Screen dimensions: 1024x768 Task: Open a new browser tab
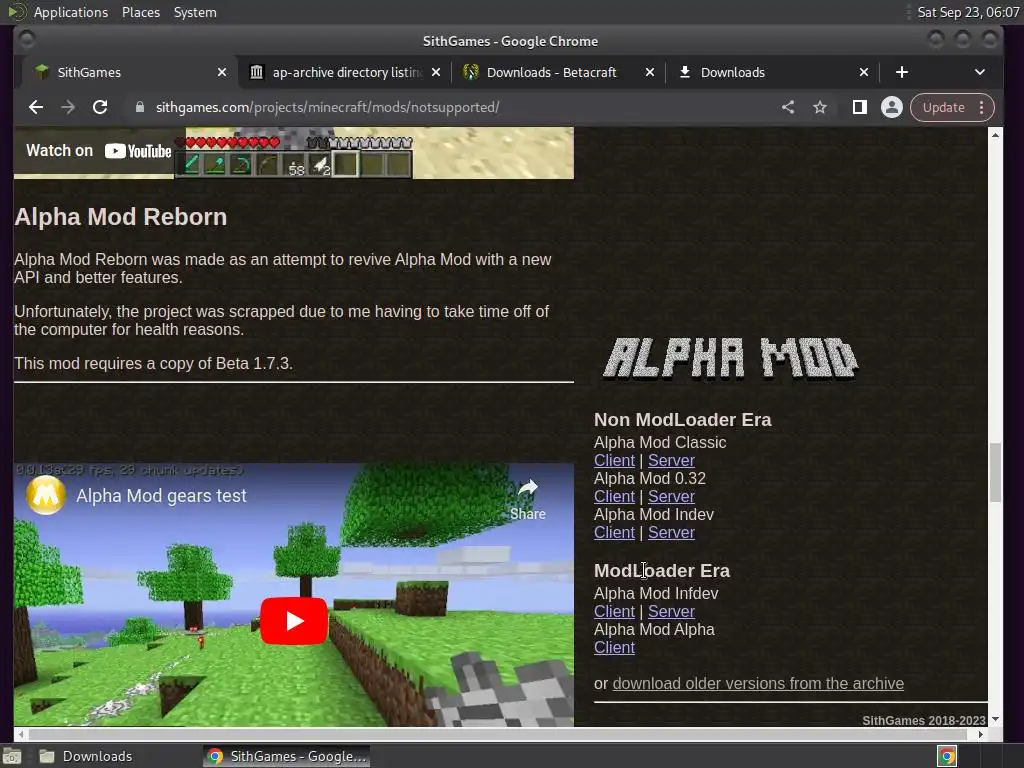(x=902, y=72)
